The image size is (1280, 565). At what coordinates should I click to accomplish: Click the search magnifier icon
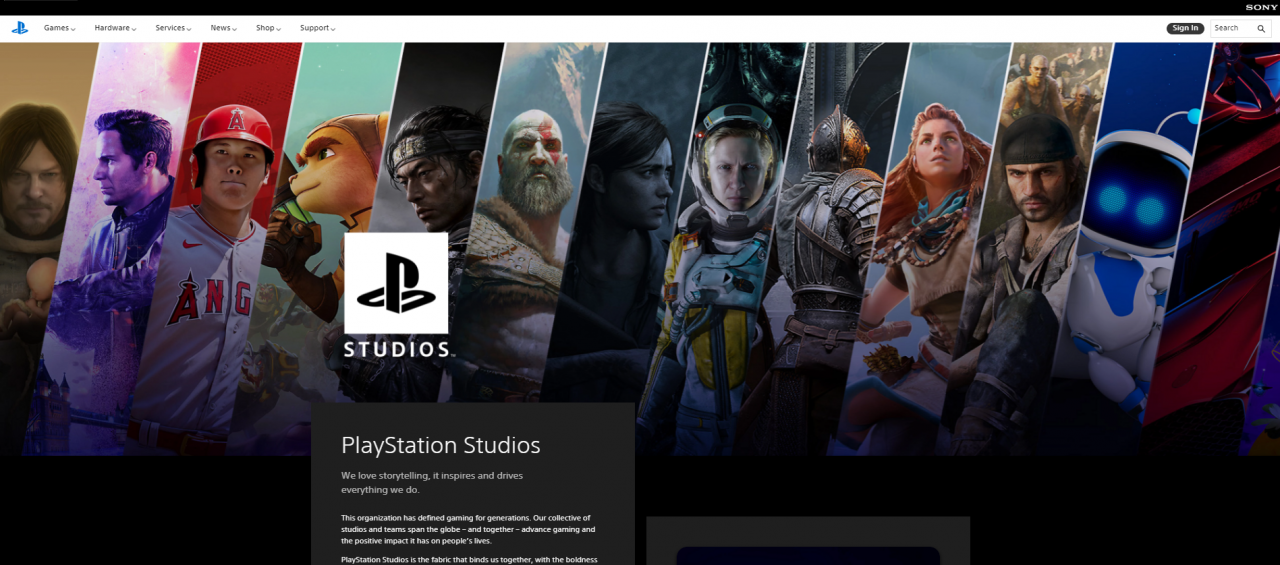click(x=1261, y=28)
